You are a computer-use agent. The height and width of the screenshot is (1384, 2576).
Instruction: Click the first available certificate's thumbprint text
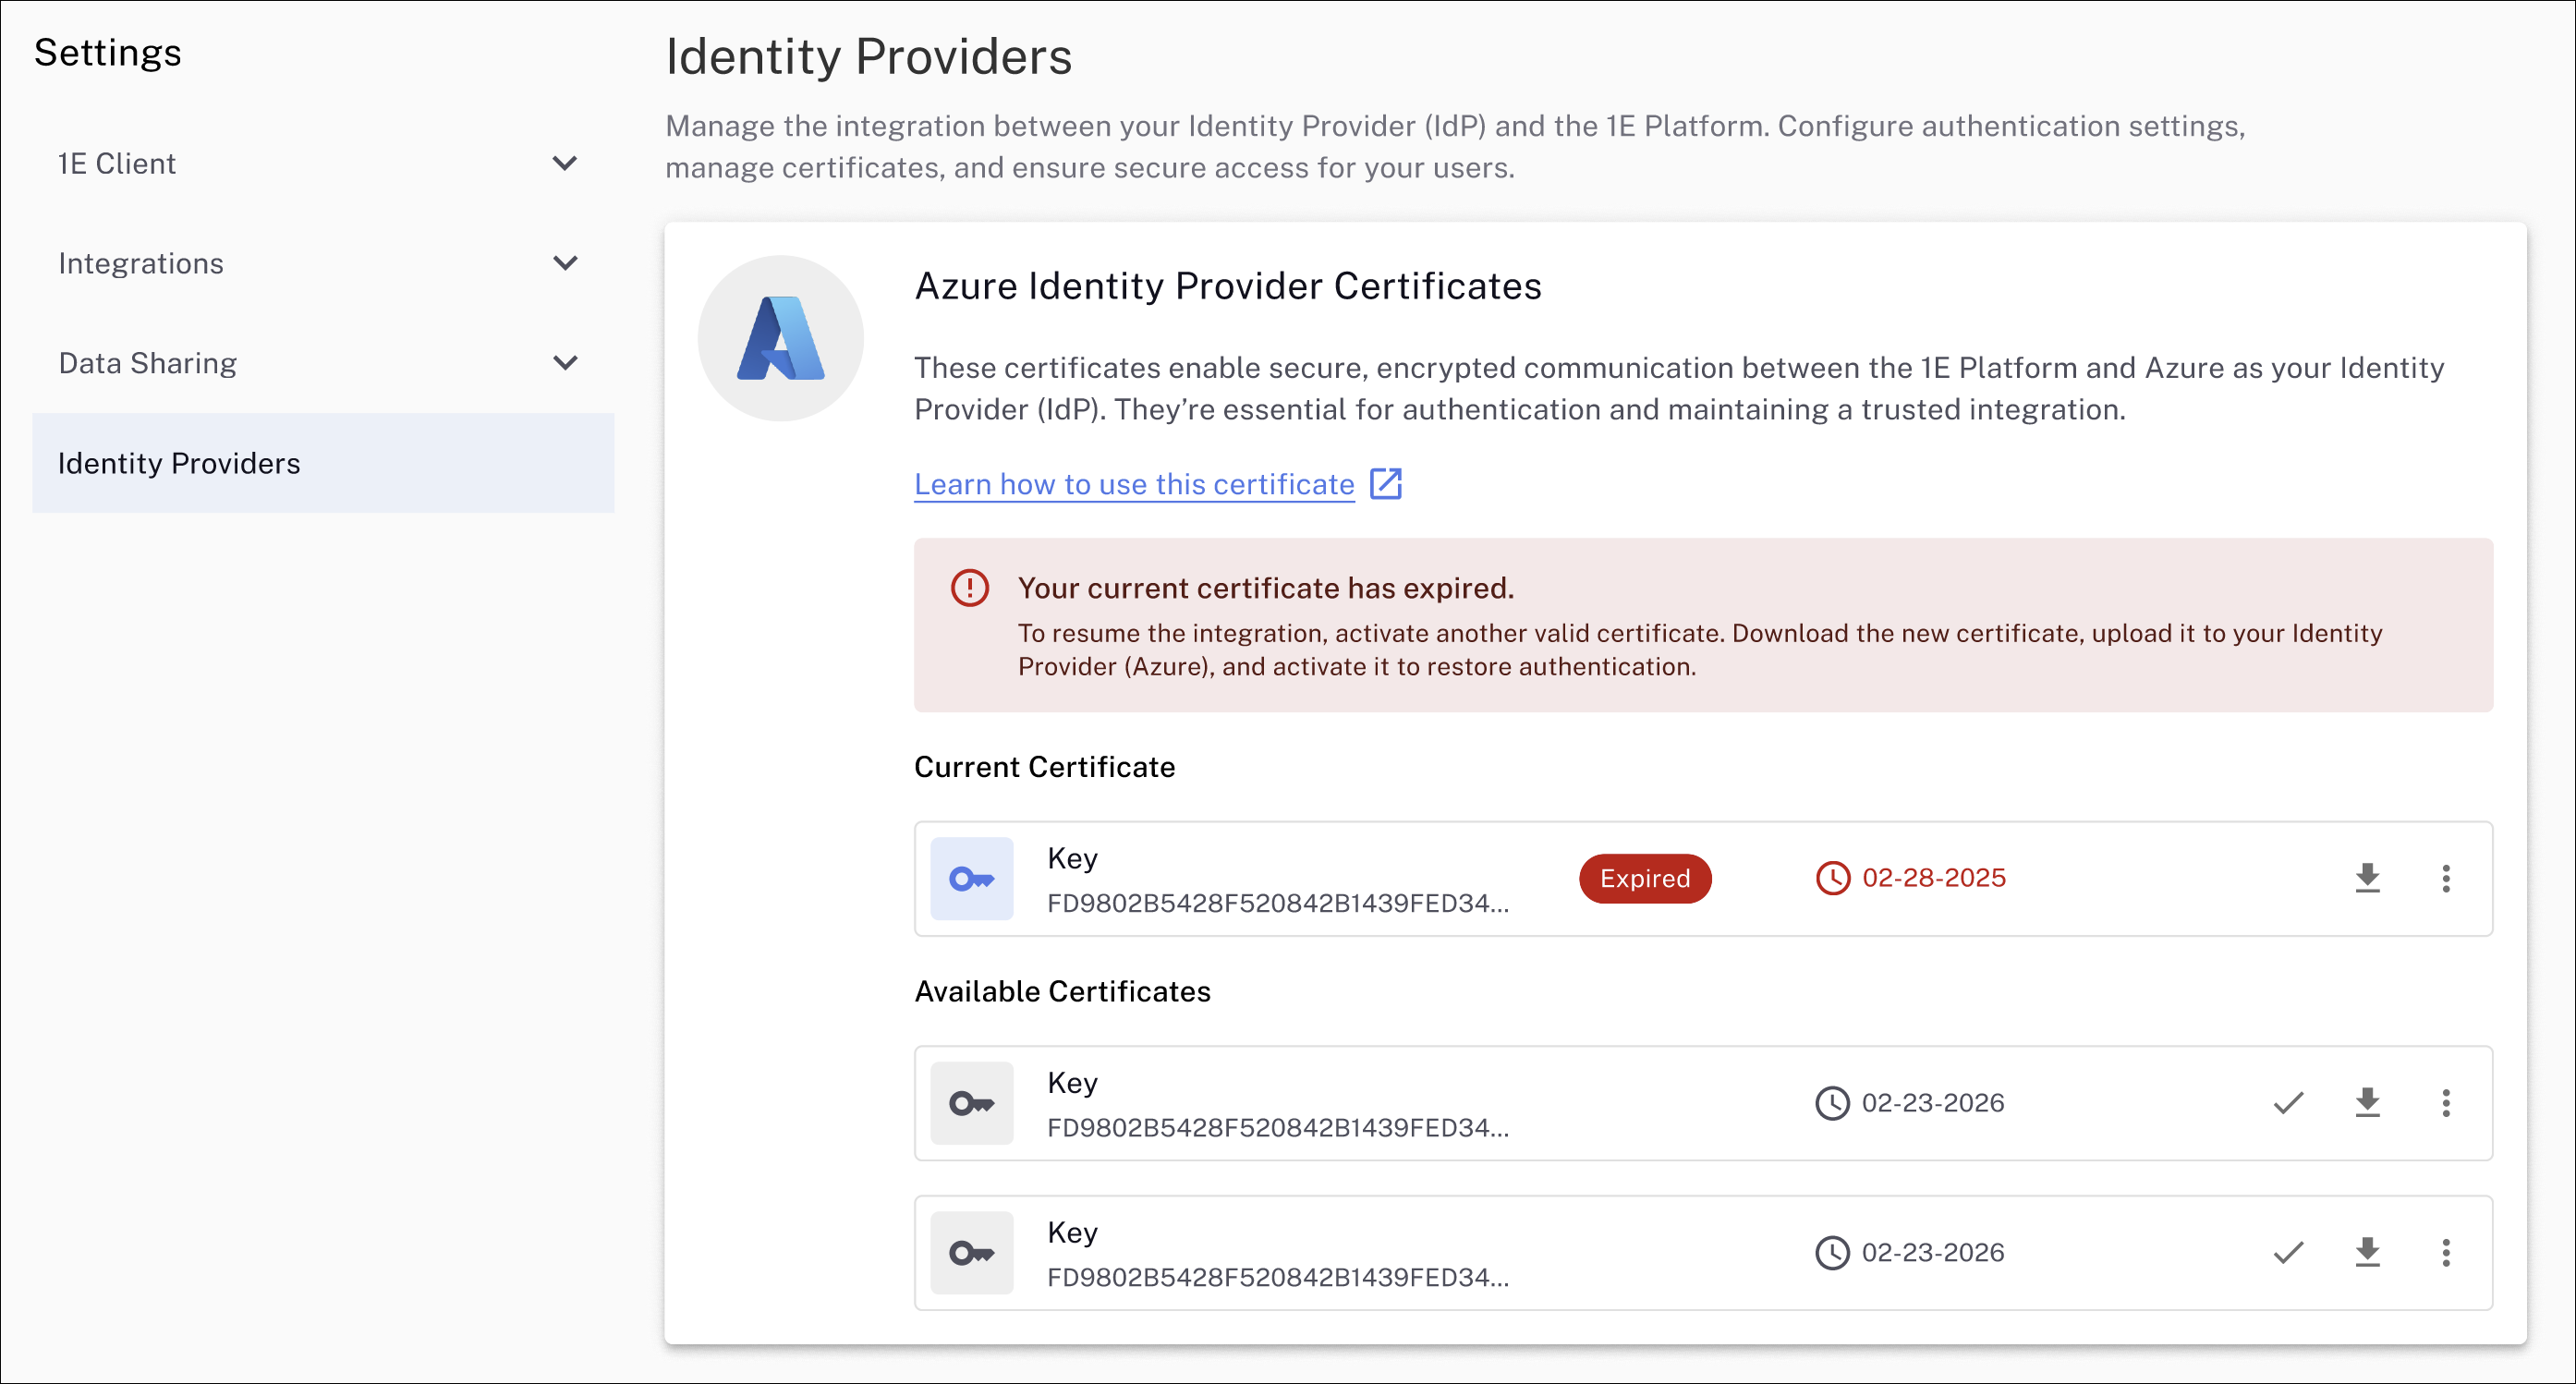(1278, 1128)
